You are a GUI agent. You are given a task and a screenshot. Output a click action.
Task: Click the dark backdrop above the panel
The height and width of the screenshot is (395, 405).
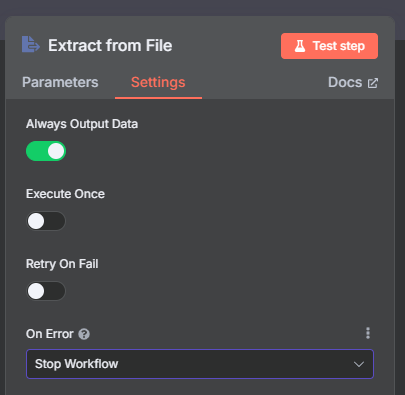pyautogui.click(x=202, y=7)
